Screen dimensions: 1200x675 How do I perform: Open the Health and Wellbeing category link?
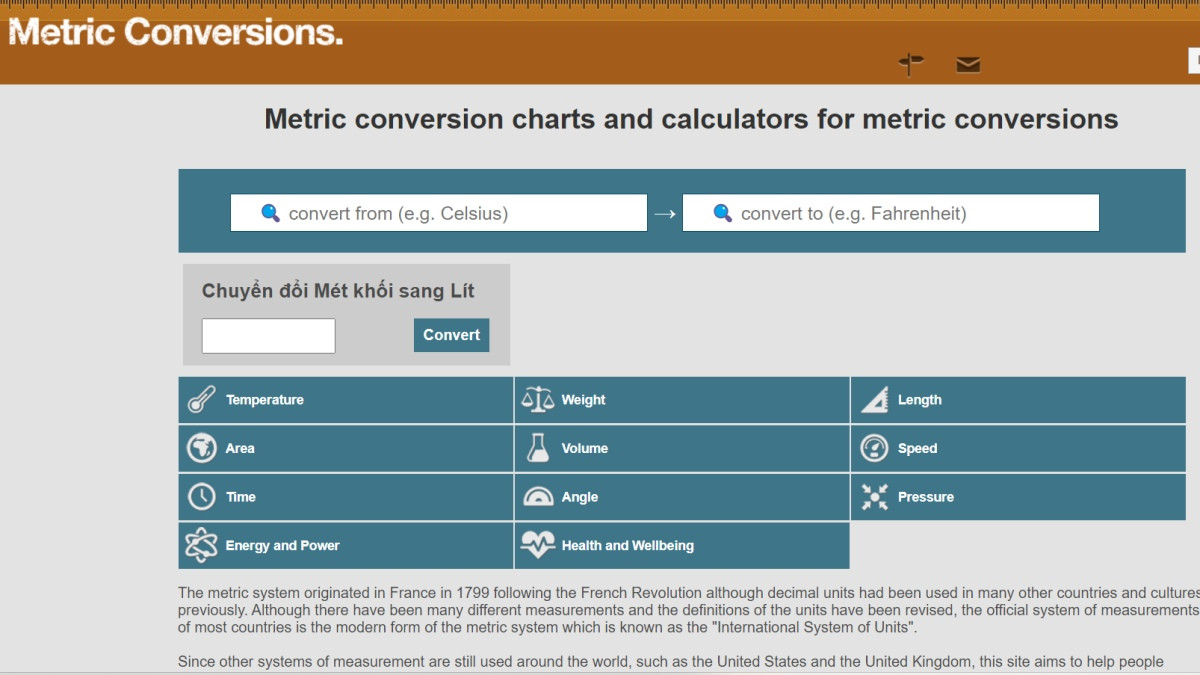coord(627,546)
